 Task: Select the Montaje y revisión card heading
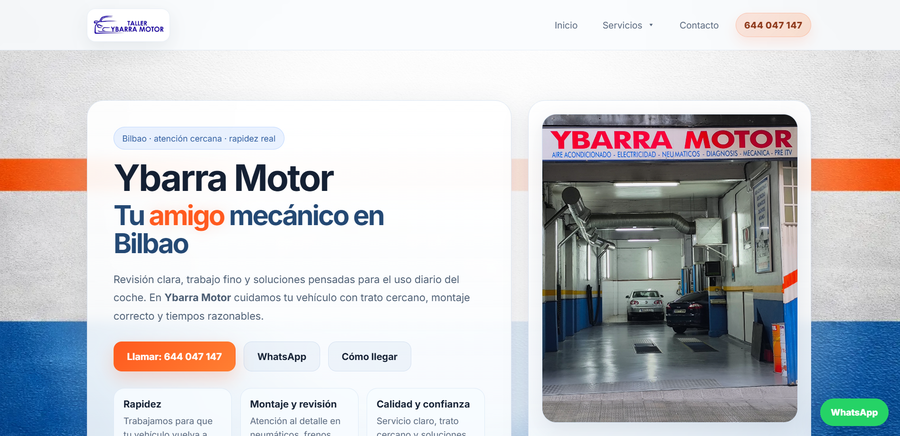[x=293, y=404]
